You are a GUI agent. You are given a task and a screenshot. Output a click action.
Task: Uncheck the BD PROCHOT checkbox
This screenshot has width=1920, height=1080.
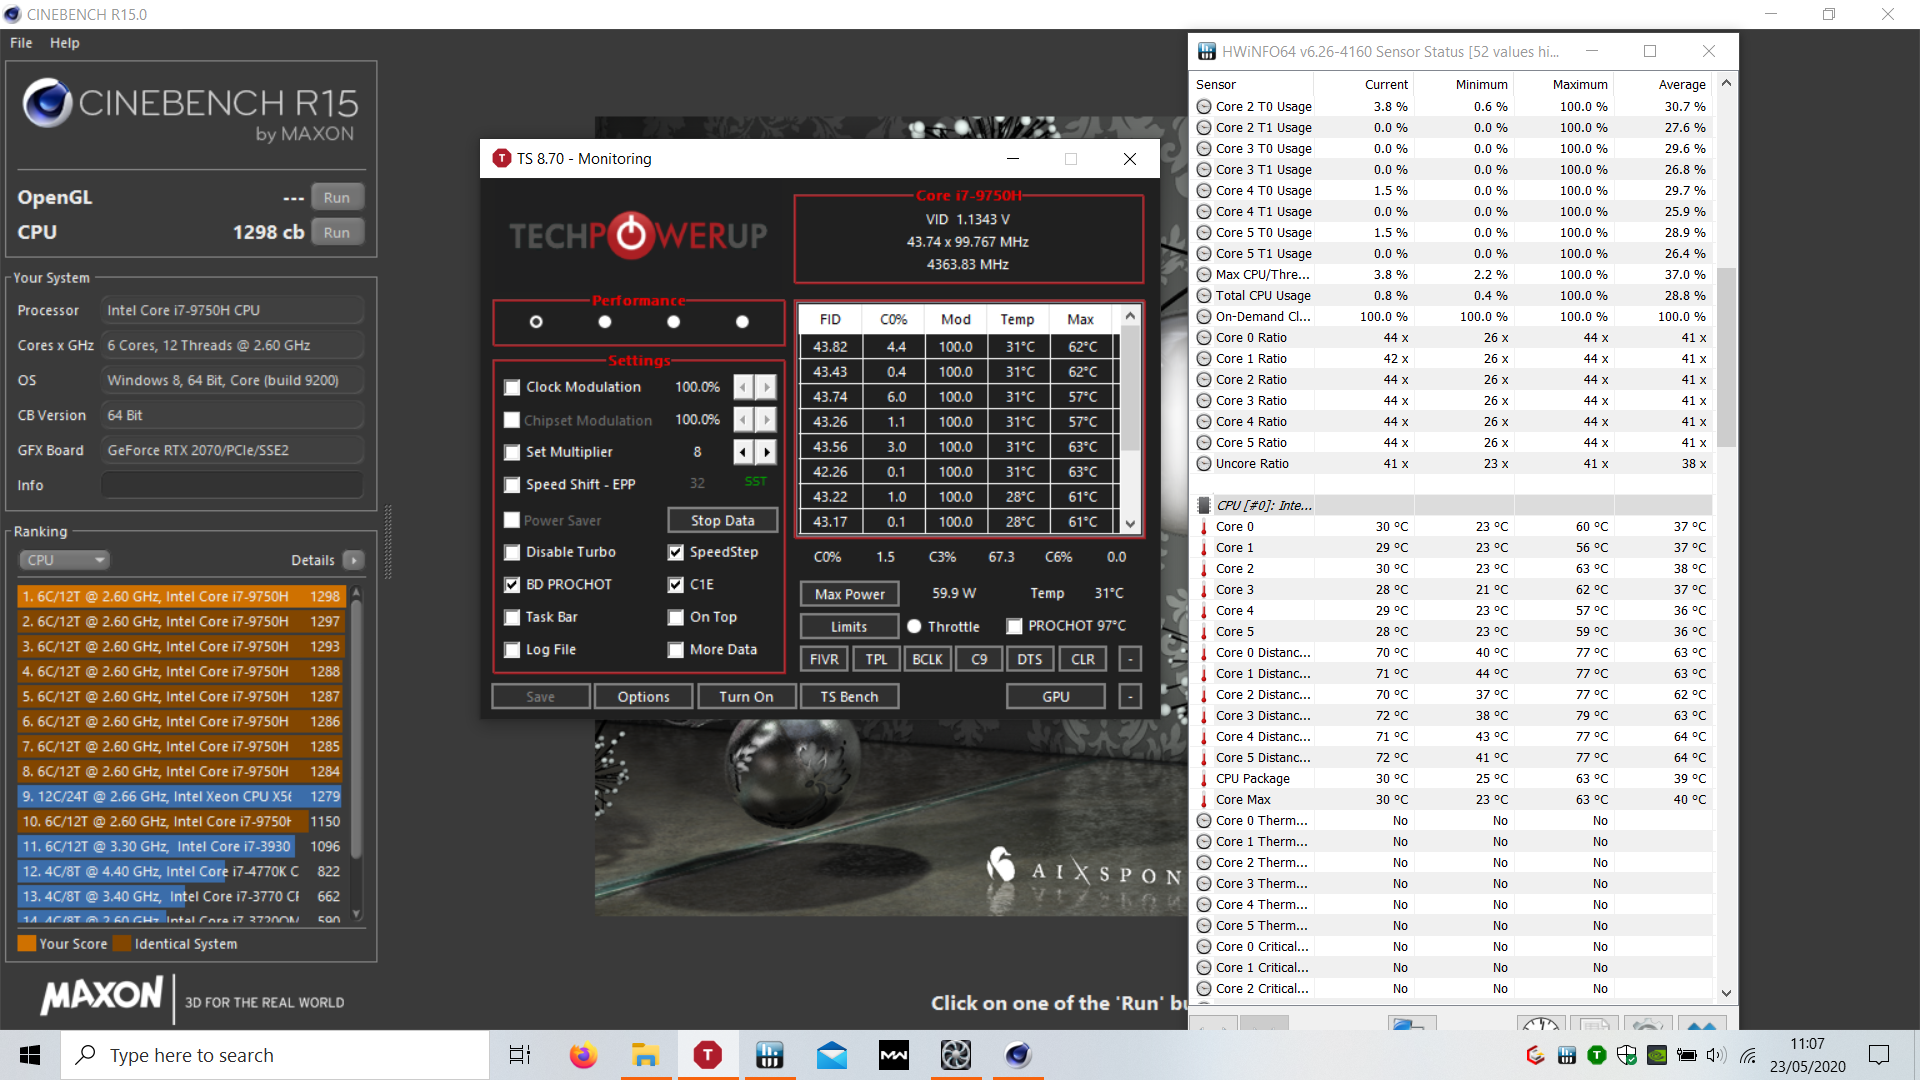512,585
